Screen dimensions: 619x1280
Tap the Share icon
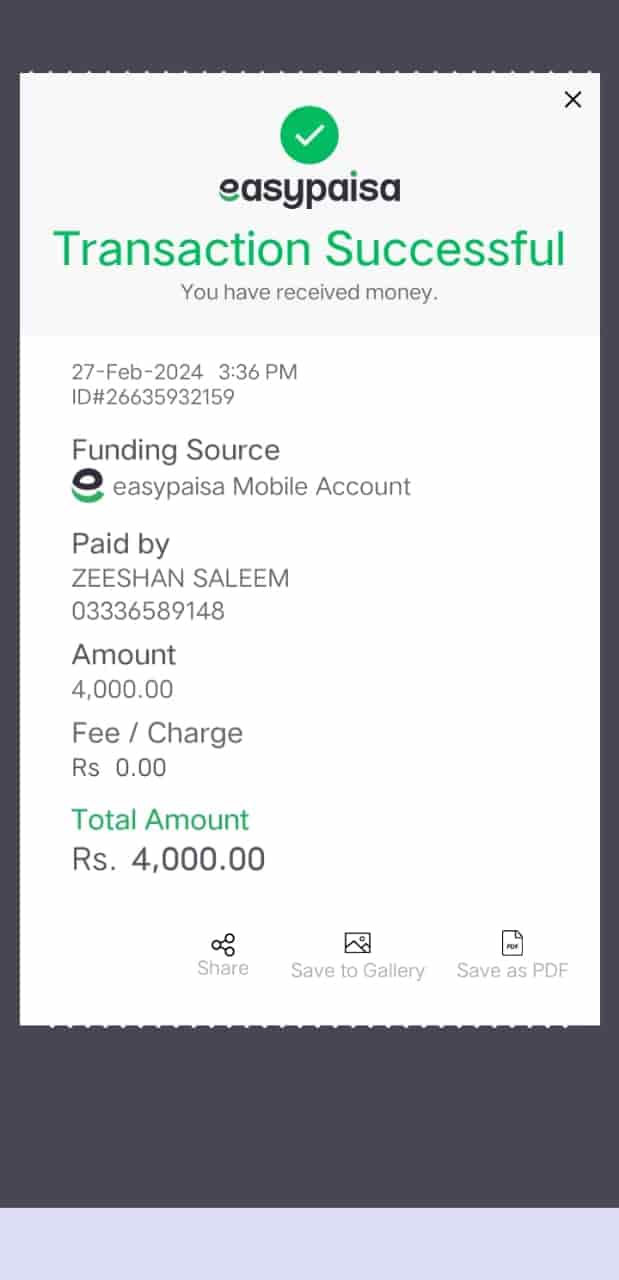[x=223, y=945]
